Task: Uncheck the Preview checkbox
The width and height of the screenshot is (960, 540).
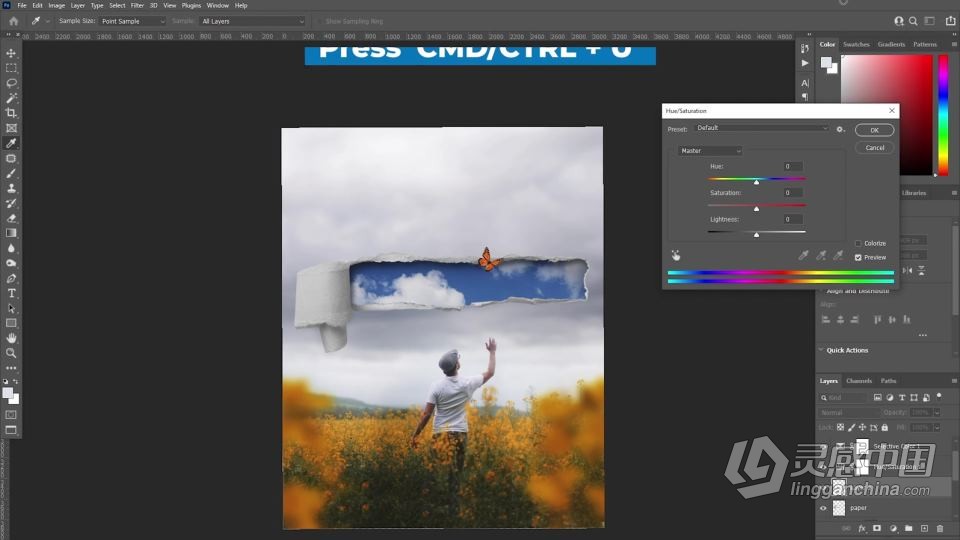Action: click(858, 258)
